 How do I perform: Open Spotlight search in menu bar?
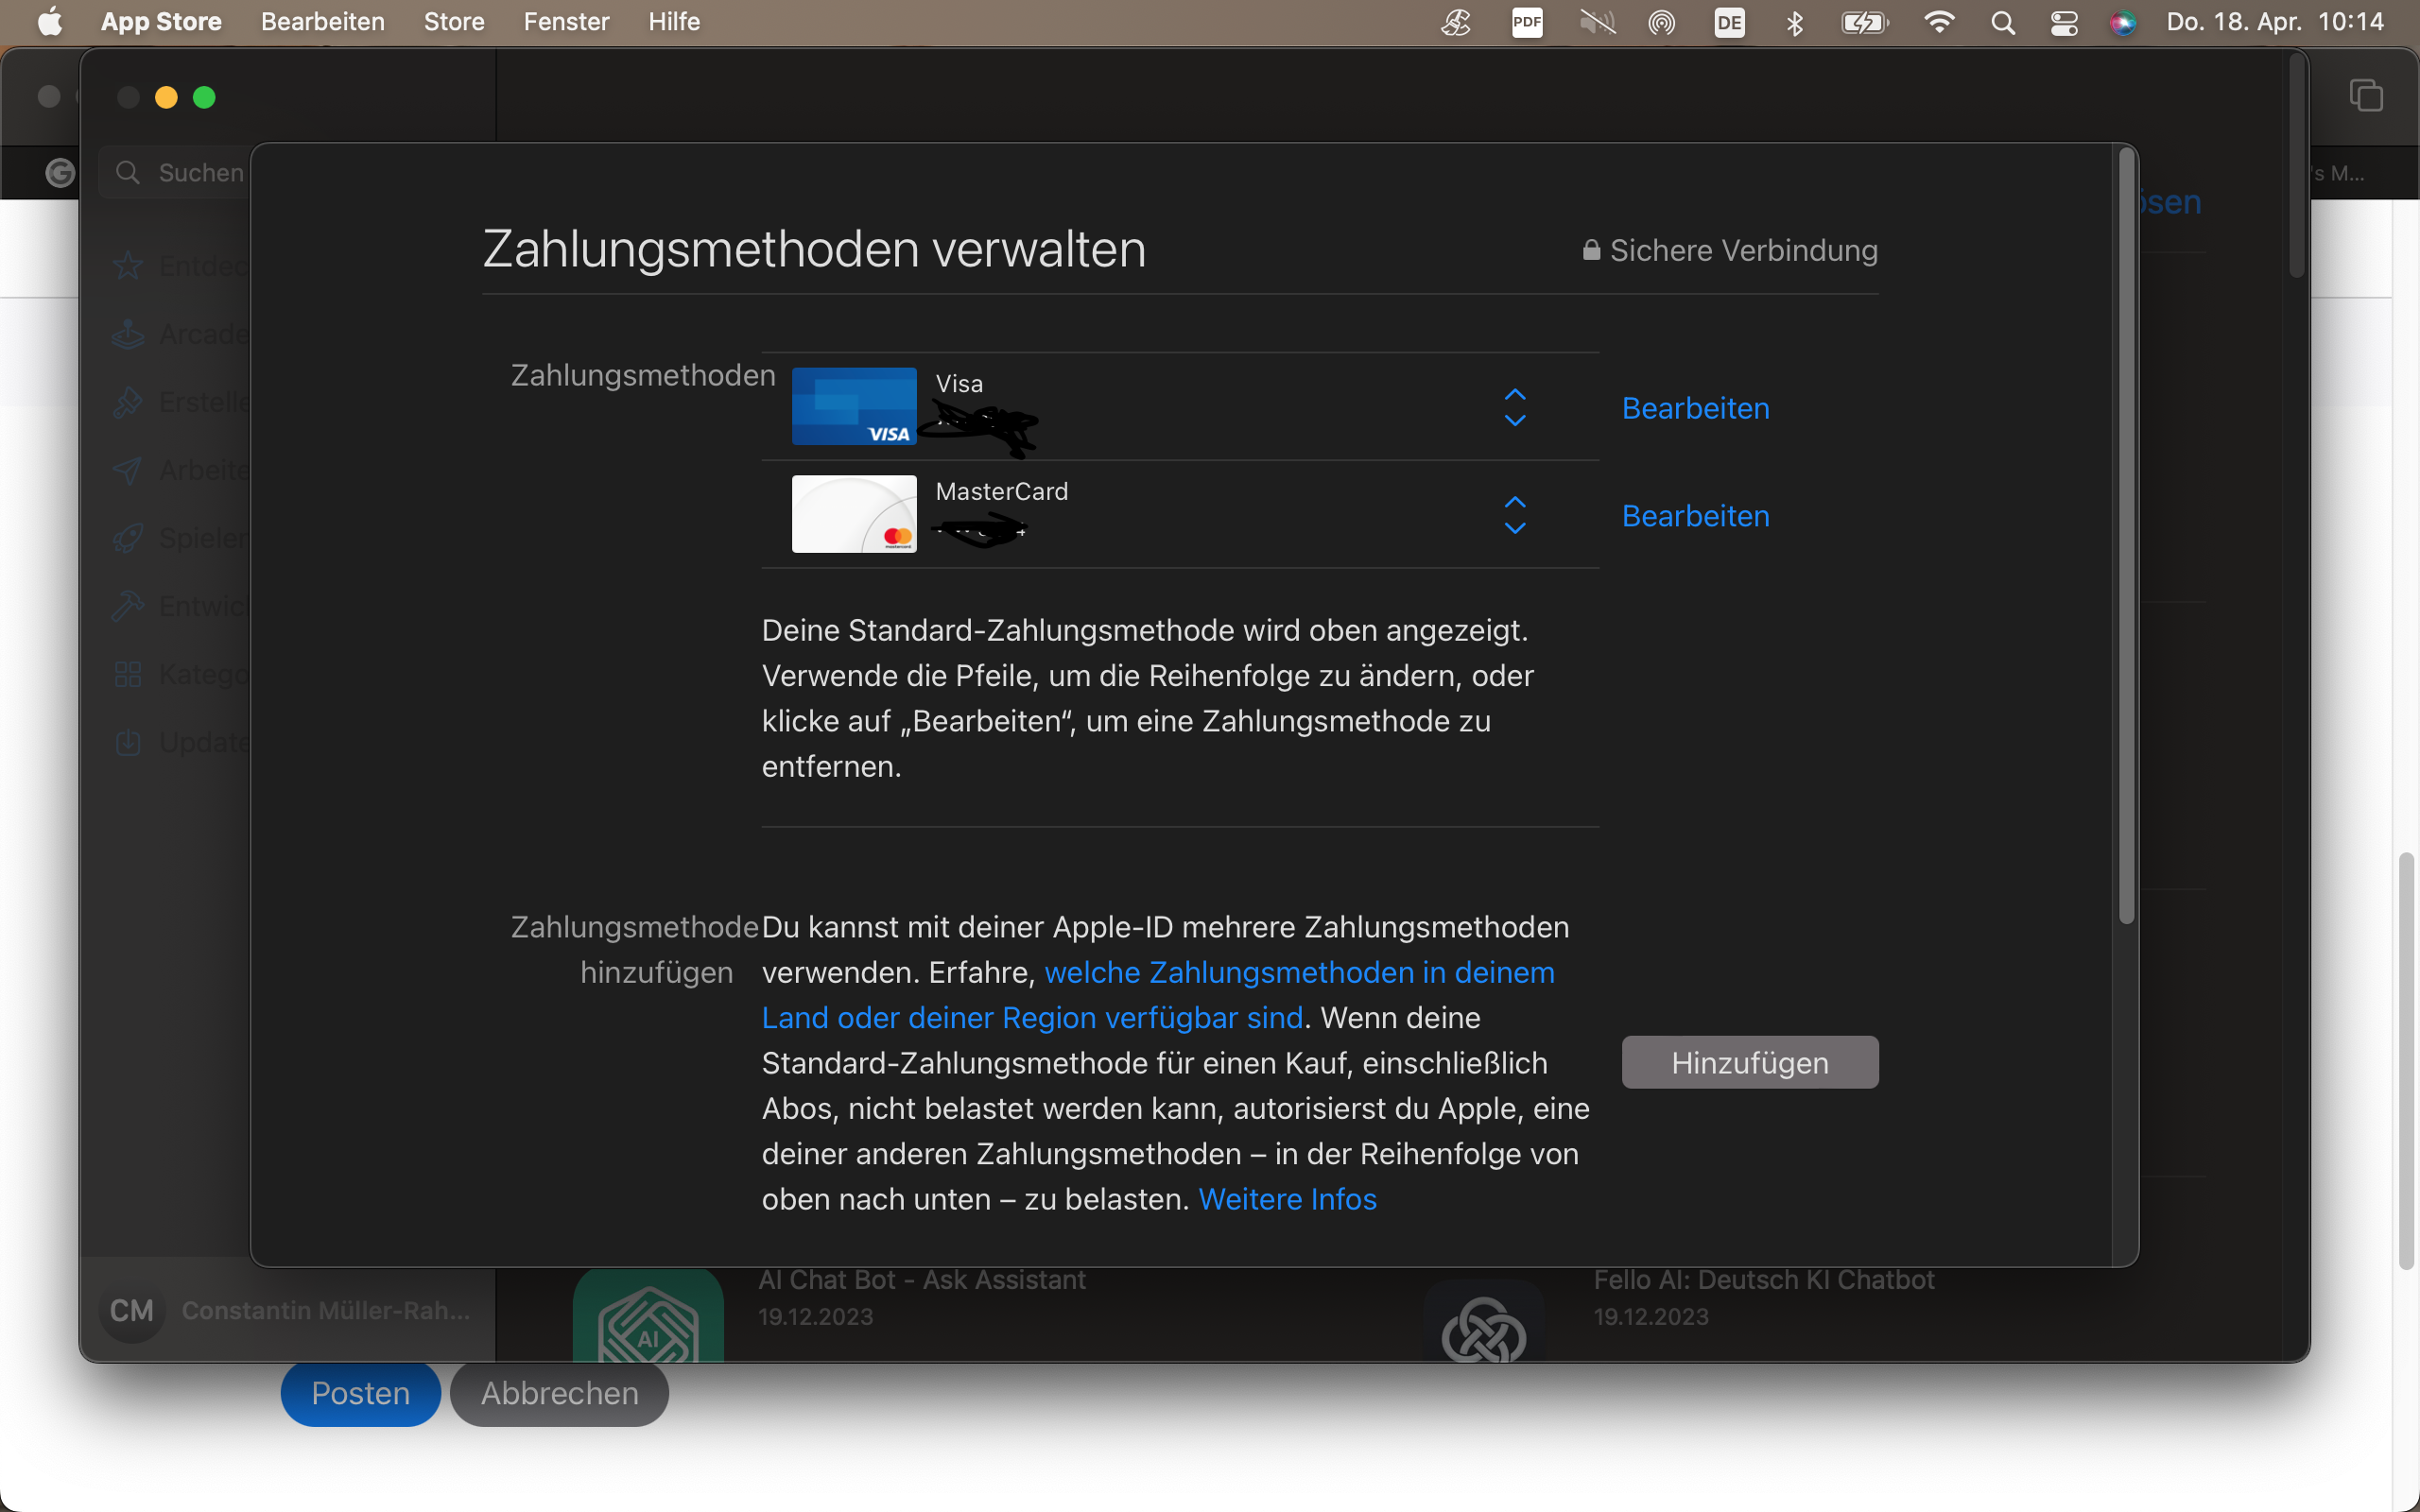pyautogui.click(x=2002, y=22)
